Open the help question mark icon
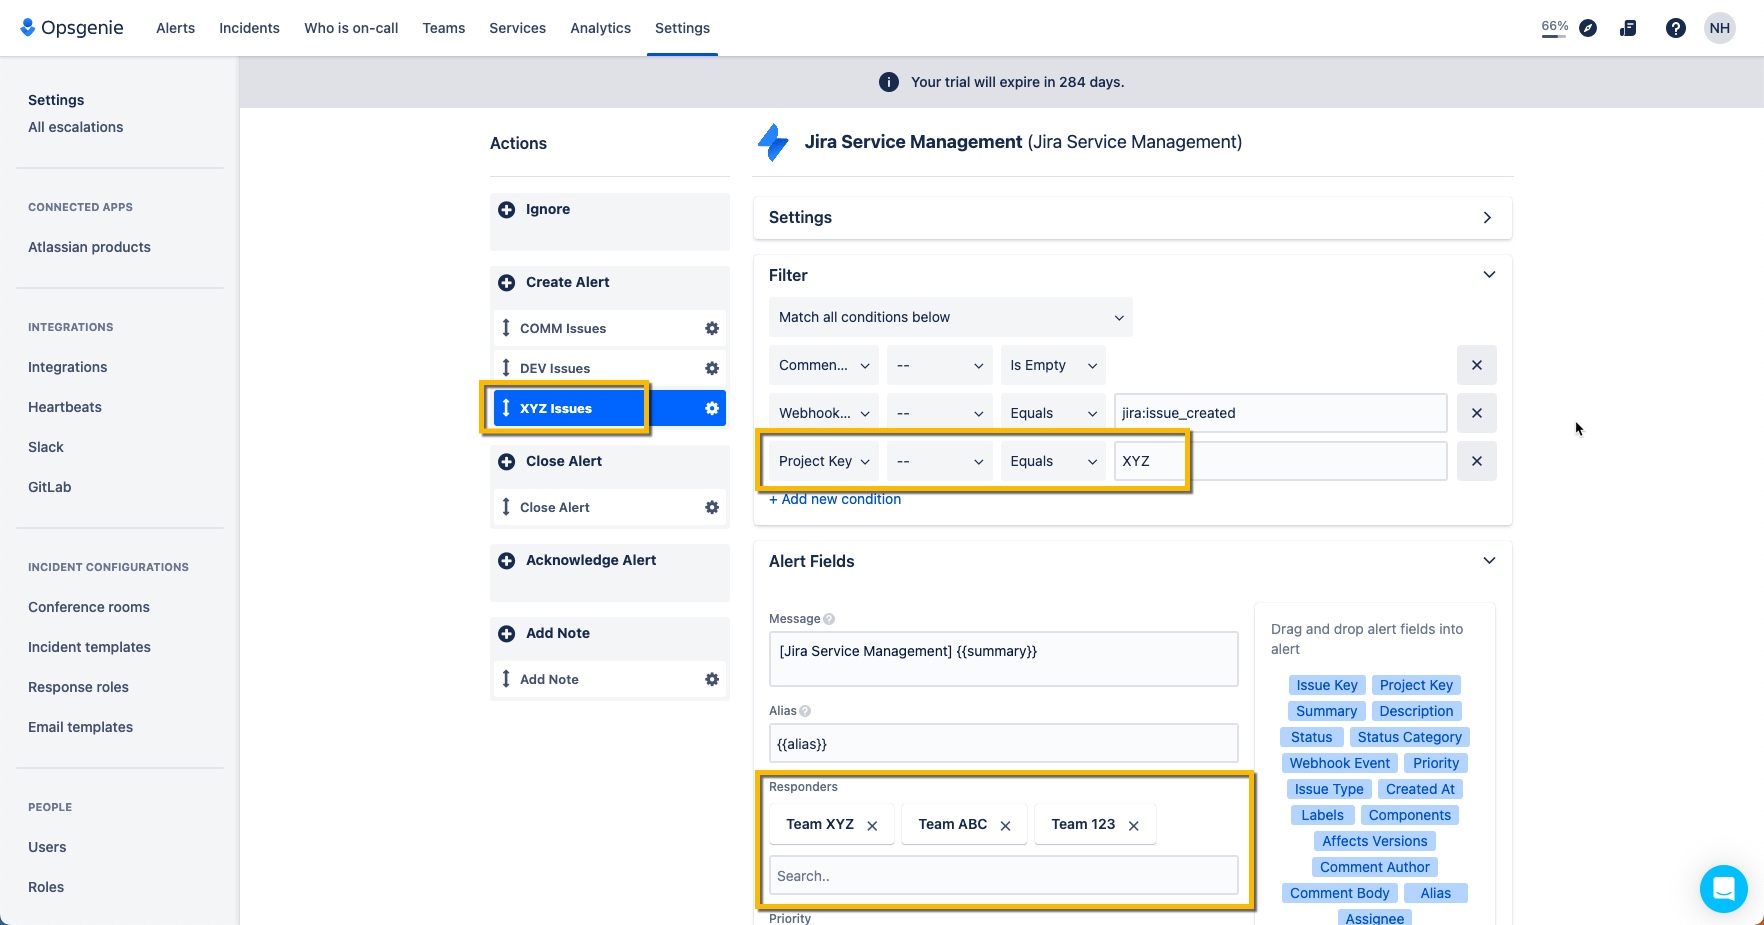The height and width of the screenshot is (925, 1764). coord(1676,28)
